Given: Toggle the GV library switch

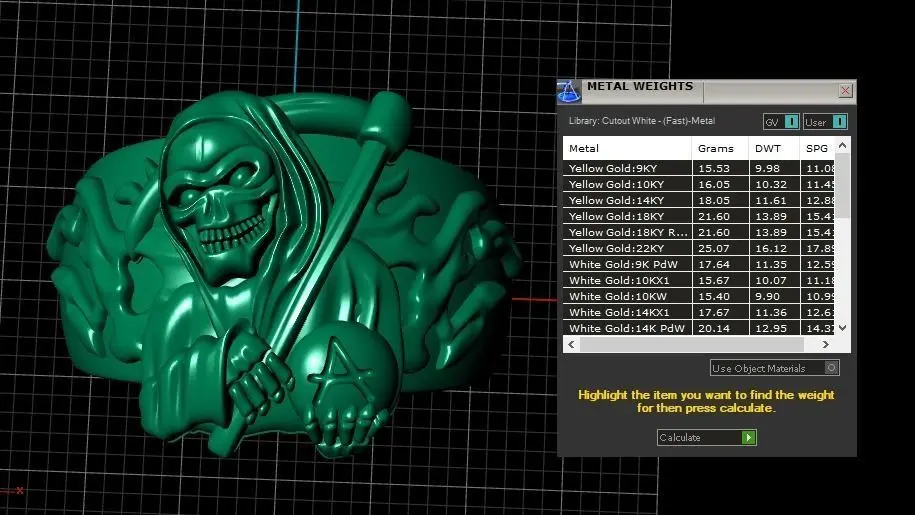Looking at the screenshot, I should click(781, 122).
